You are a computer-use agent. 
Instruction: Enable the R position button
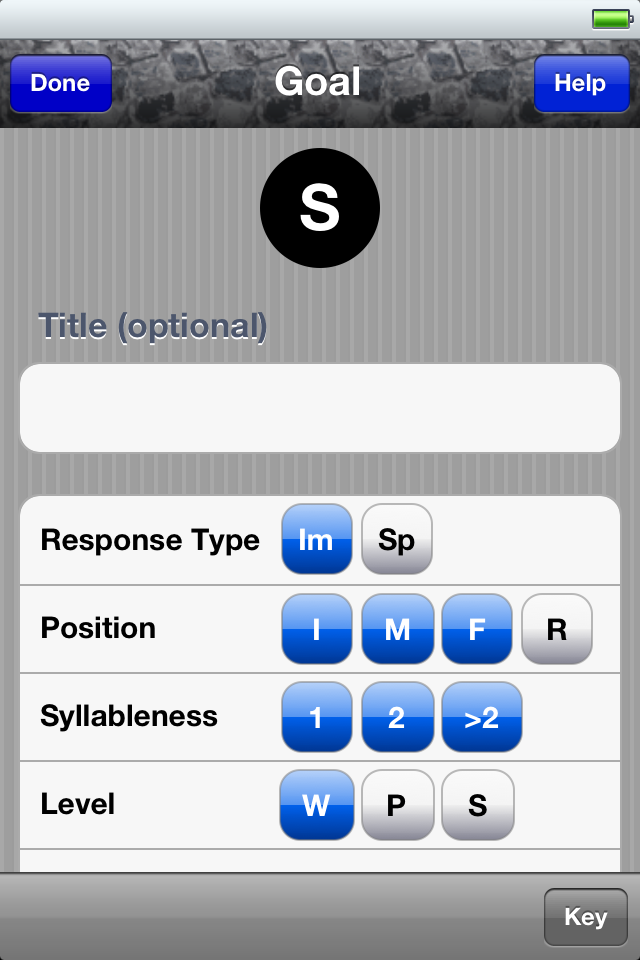(x=557, y=629)
